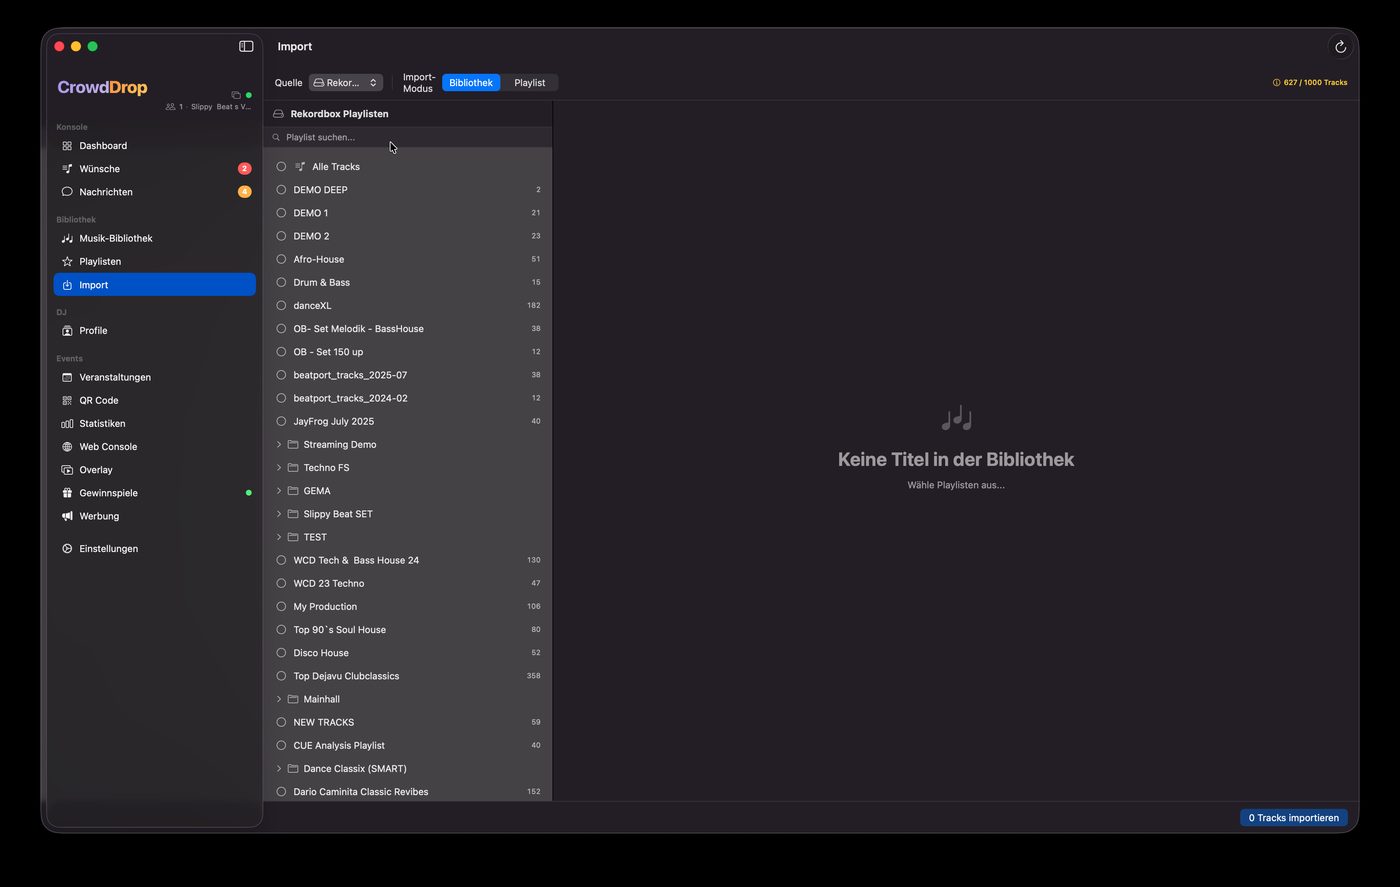
Task: Open the Quelle source dropdown
Action: 345,82
